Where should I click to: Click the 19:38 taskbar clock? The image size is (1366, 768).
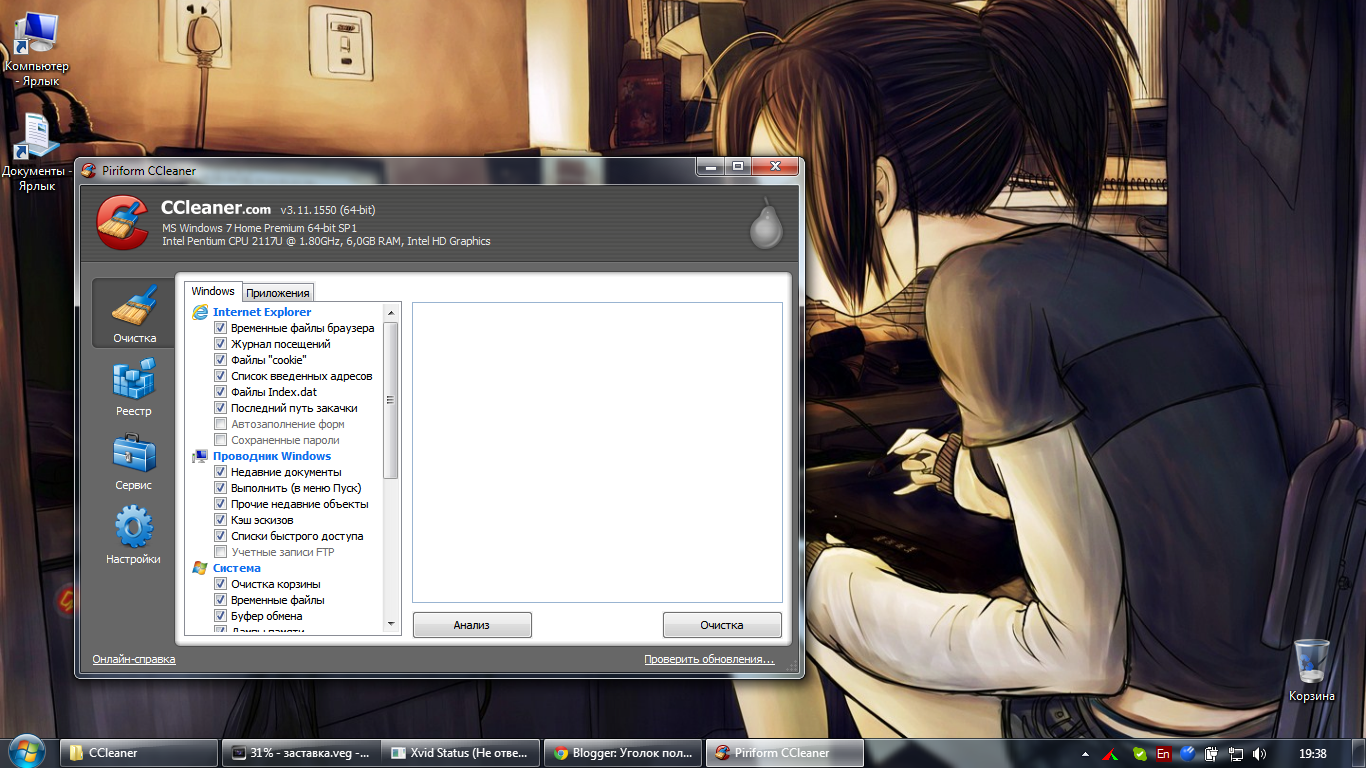1313,753
